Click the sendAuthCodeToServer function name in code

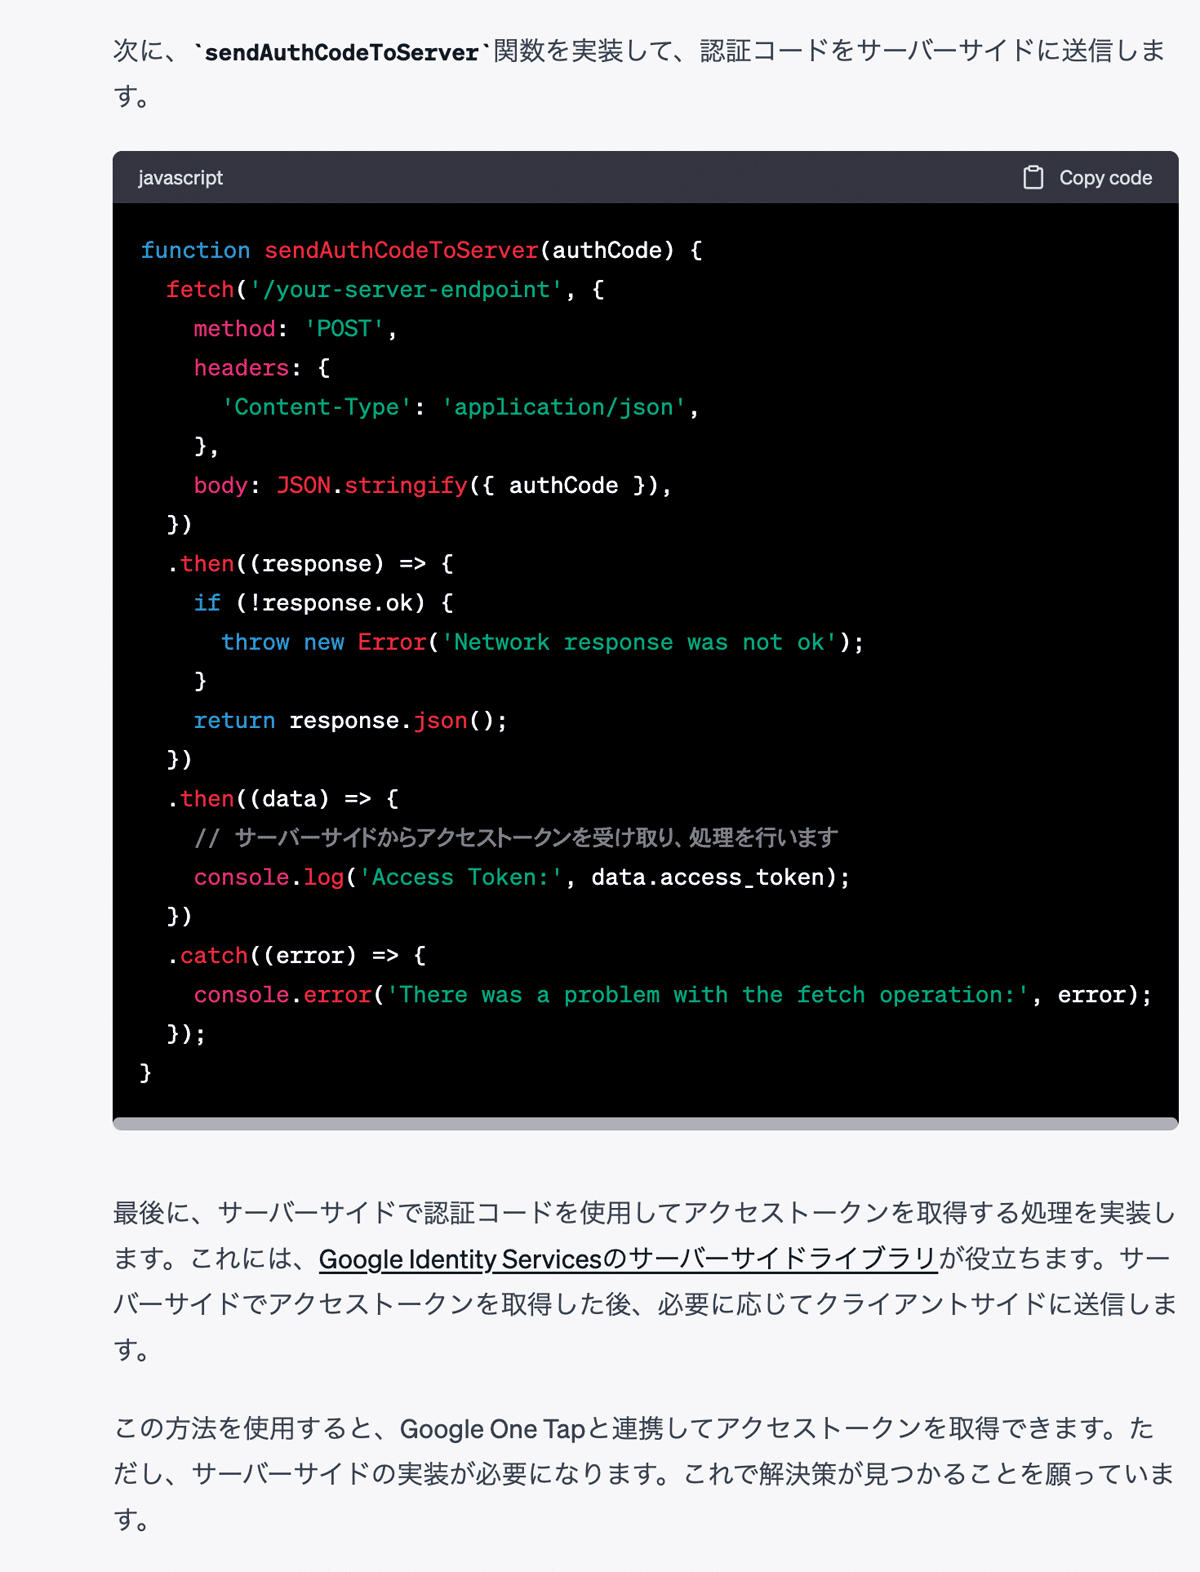point(401,250)
